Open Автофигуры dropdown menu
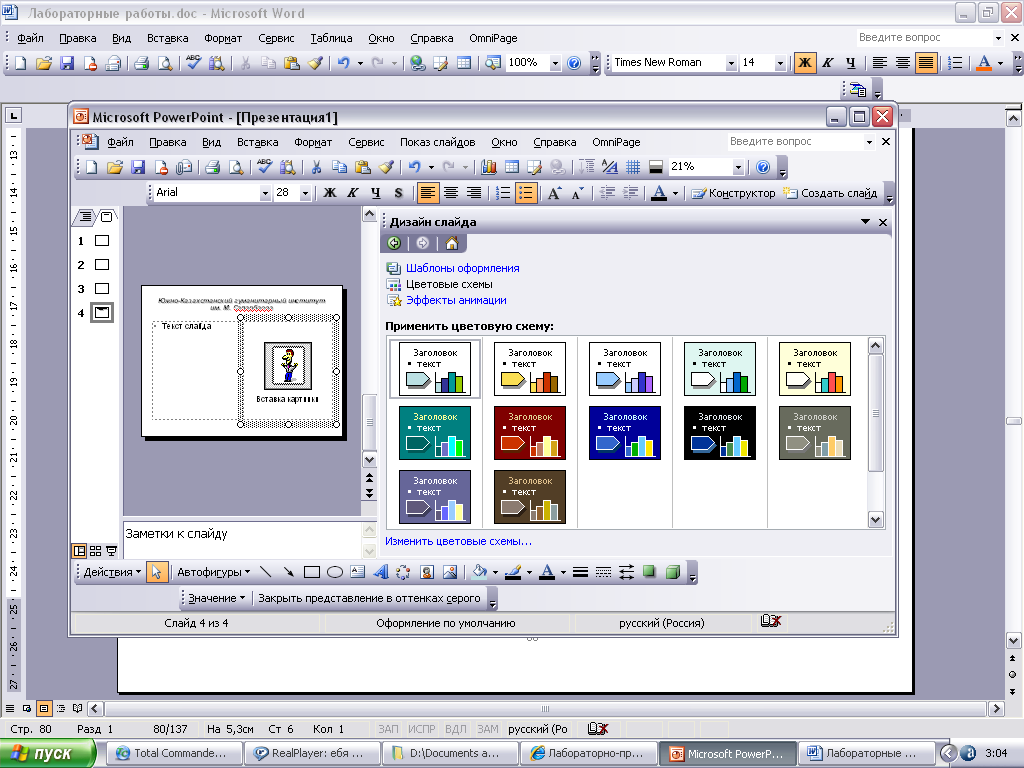Viewport: 1024px width, 768px height. [213, 572]
